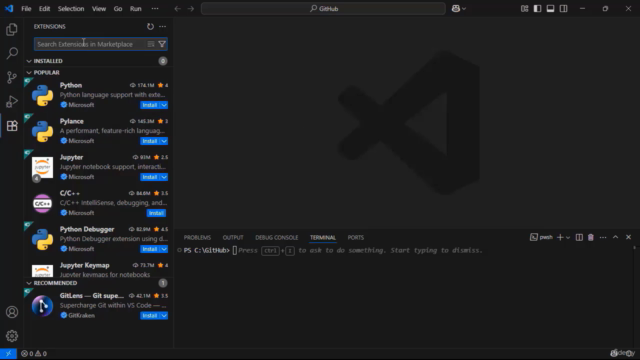640x360 pixels.
Task: Open the Run menu
Action: pyautogui.click(x=136, y=9)
